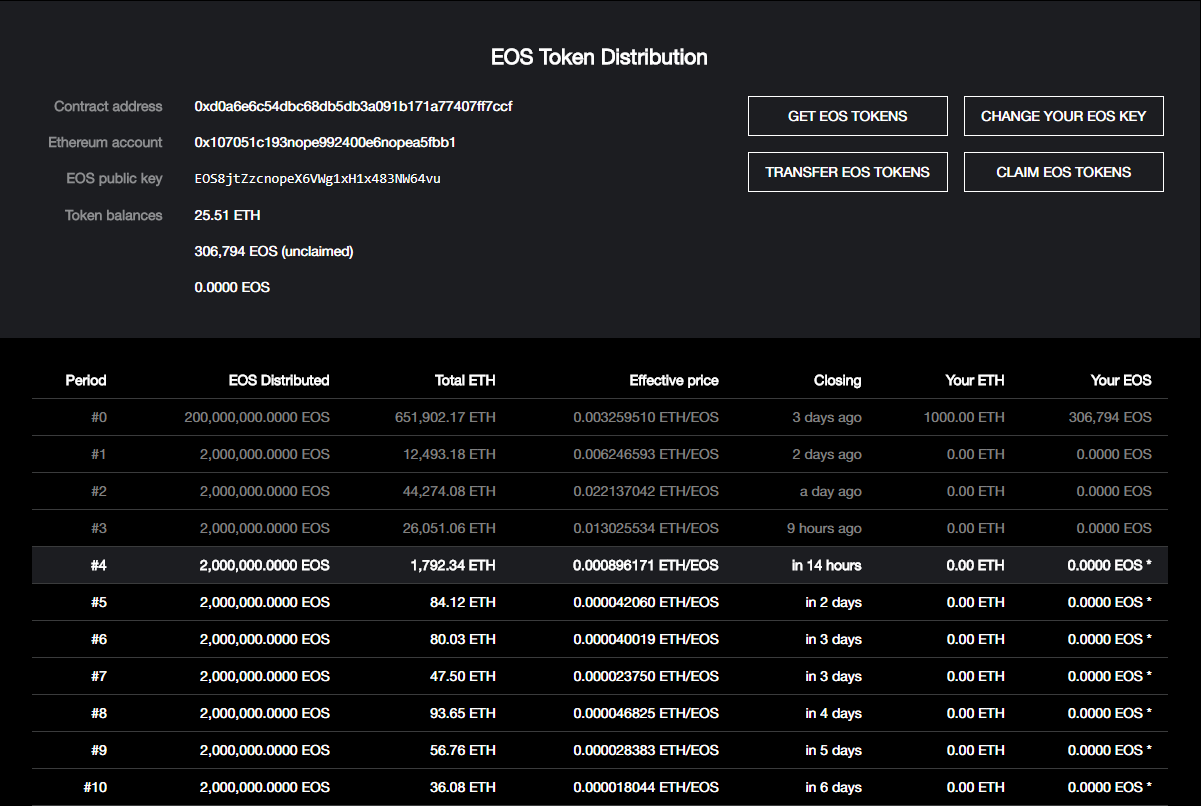Image resolution: width=1201 pixels, height=806 pixels.
Task: Click the 3 days ago closing cell
Action: [826, 417]
